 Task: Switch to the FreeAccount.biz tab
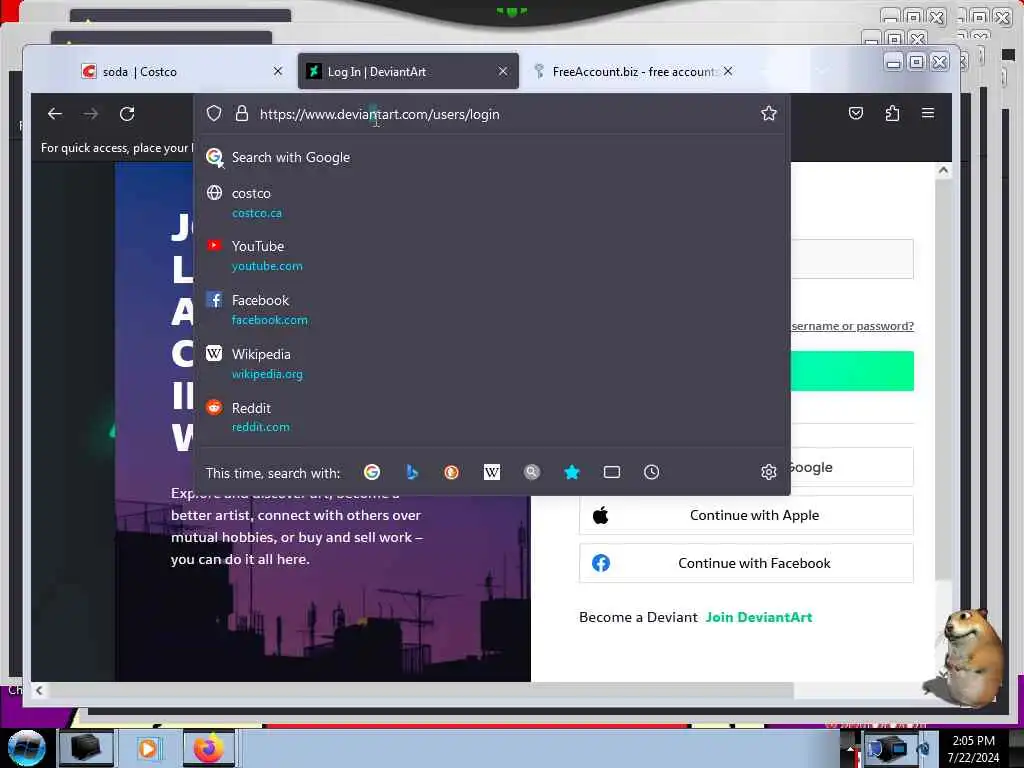coord(633,71)
